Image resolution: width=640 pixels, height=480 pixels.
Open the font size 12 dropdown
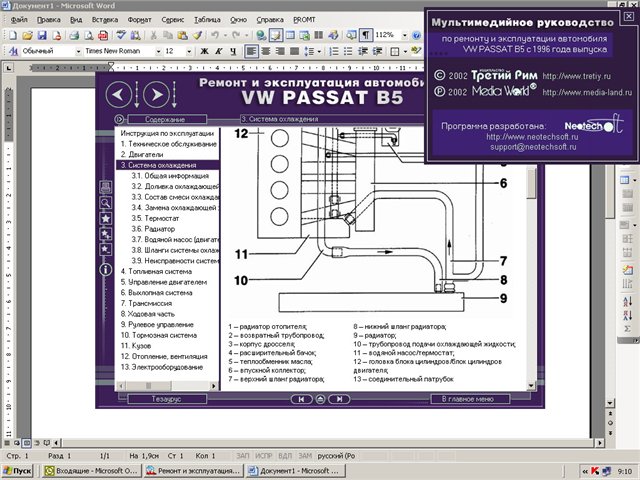click(189, 51)
